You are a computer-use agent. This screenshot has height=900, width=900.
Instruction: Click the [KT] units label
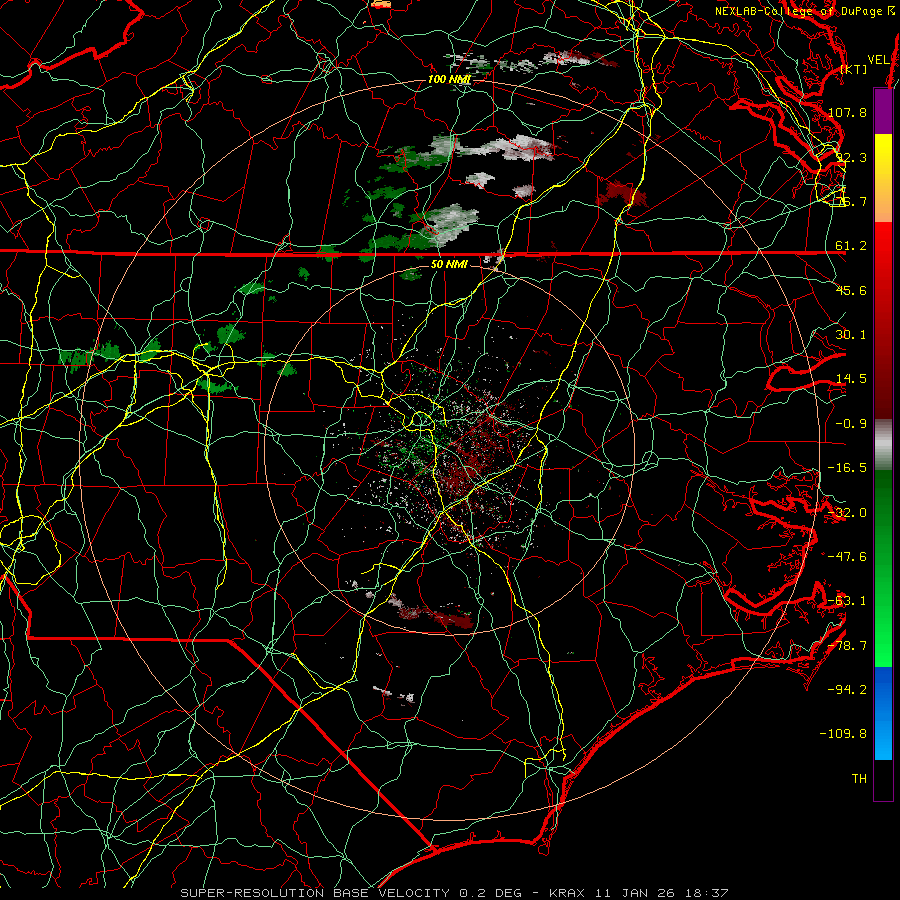click(x=854, y=69)
